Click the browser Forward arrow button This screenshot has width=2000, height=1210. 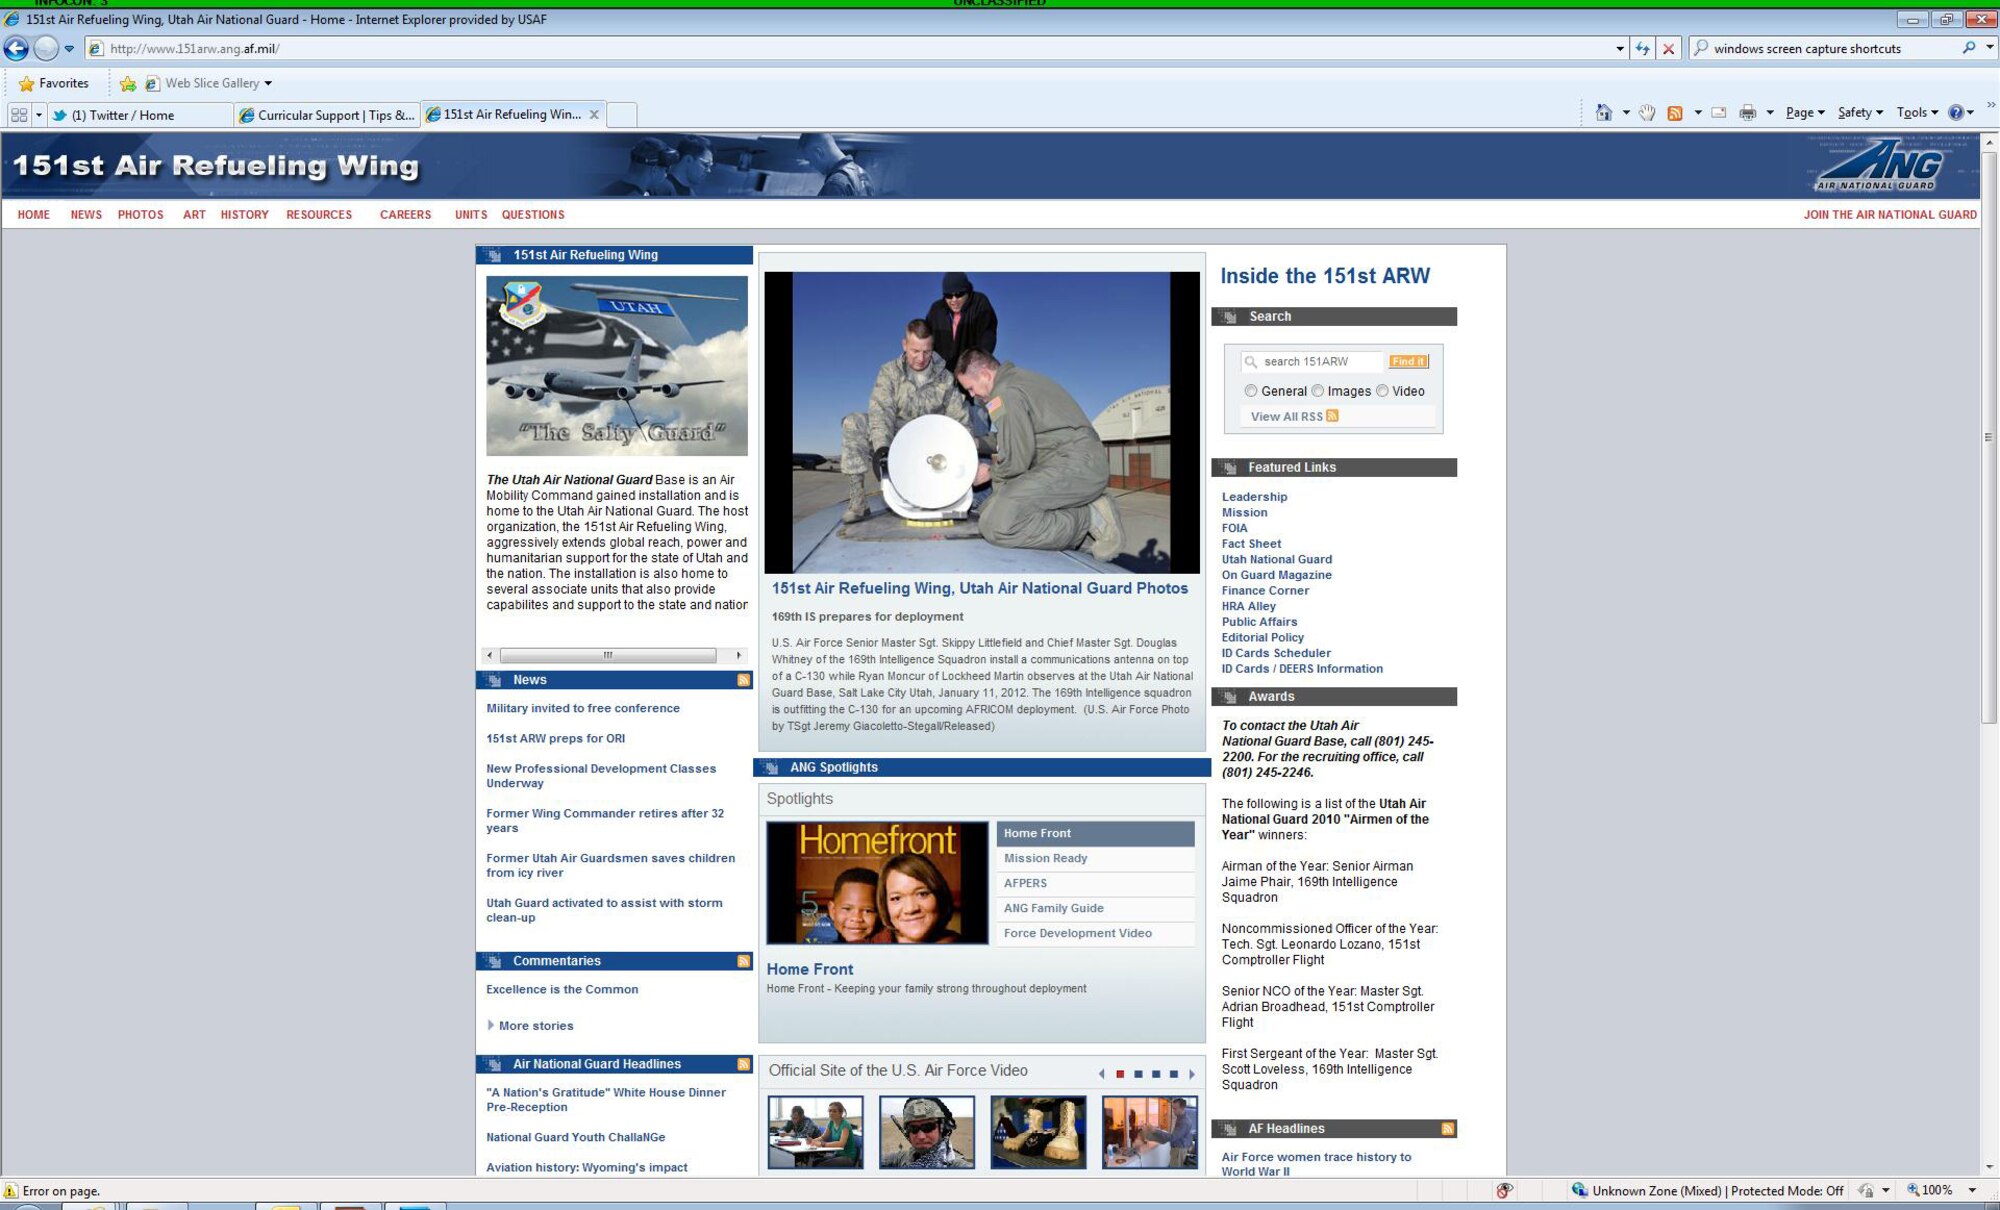click(46, 48)
